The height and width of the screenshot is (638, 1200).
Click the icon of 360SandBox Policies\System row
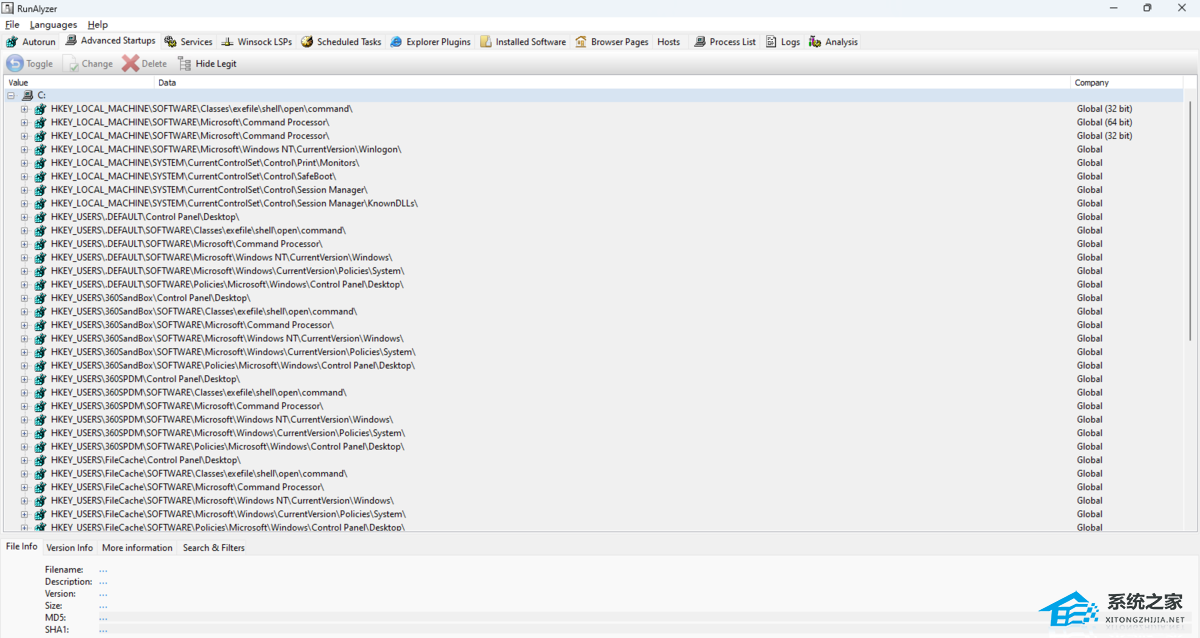pyautogui.click(x=40, y=352)
